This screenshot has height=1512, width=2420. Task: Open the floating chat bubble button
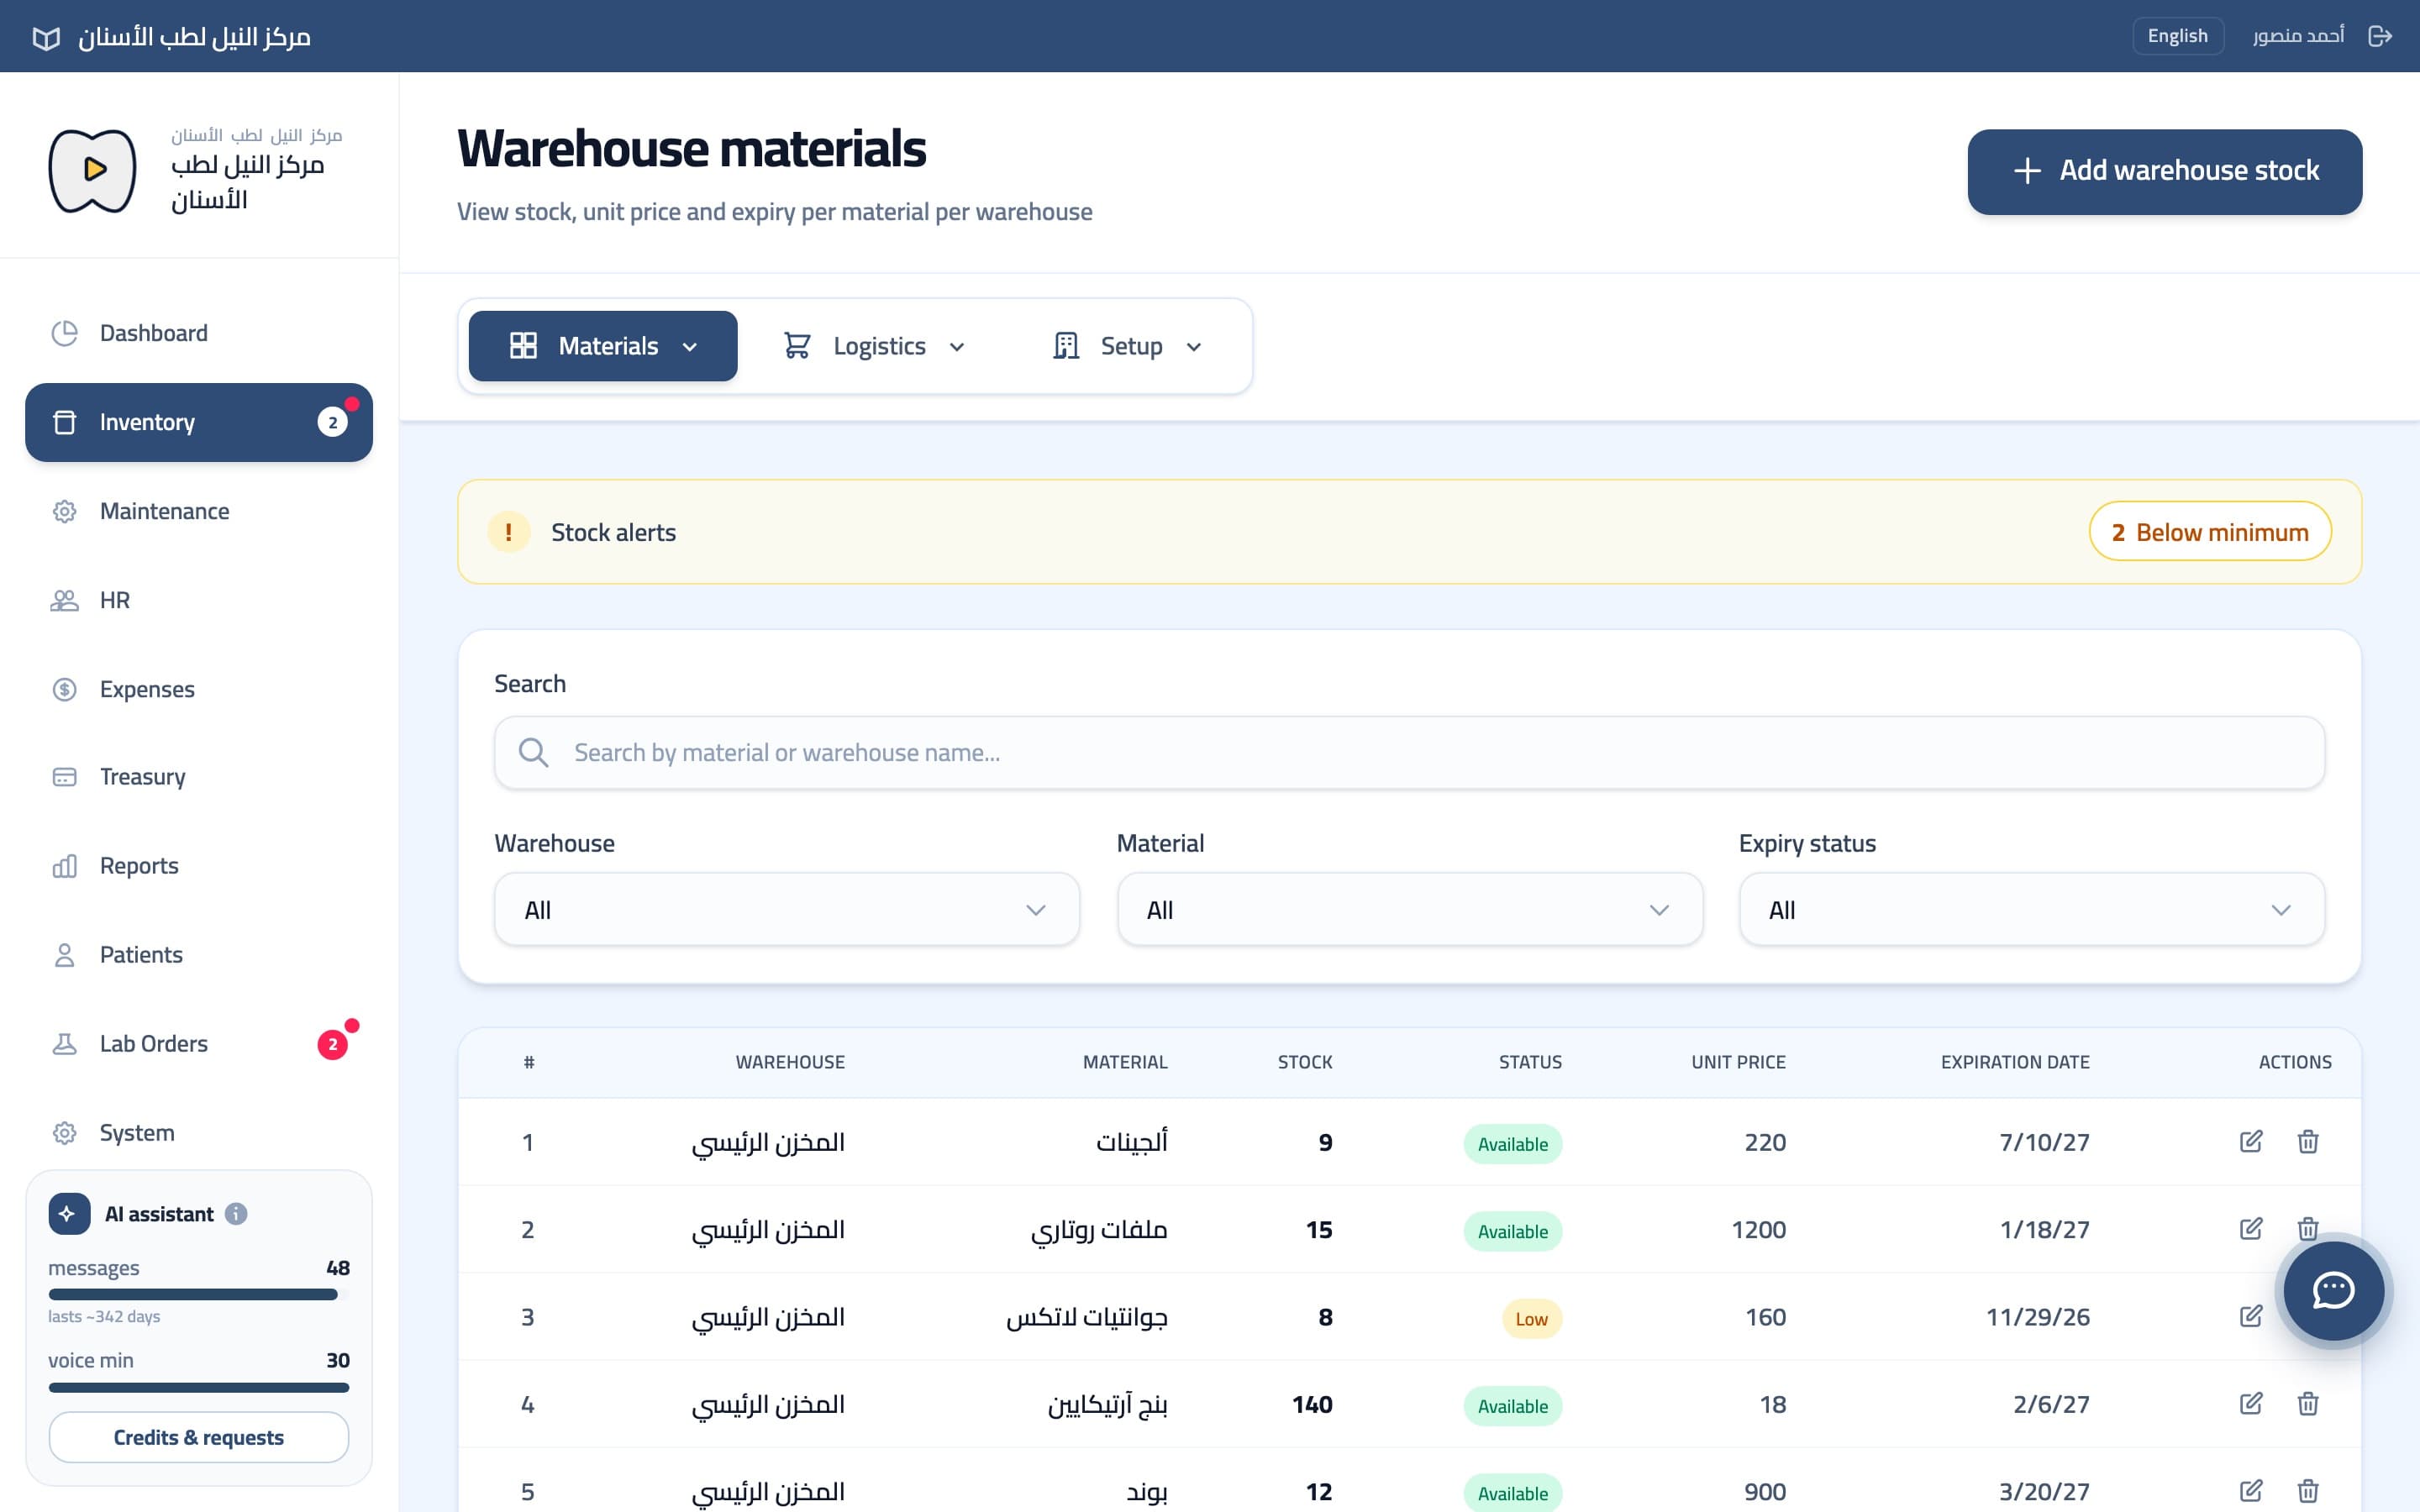[2333, 1290]
